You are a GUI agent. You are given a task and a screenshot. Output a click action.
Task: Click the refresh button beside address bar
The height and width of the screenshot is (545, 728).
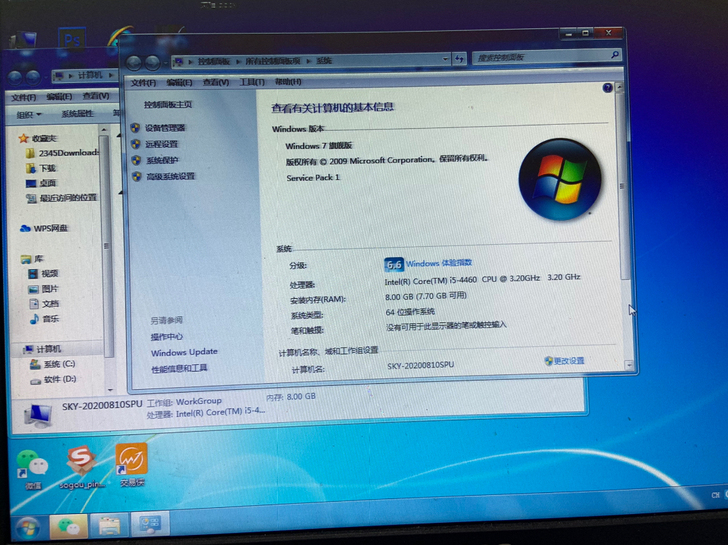click(x=459, y=58)
